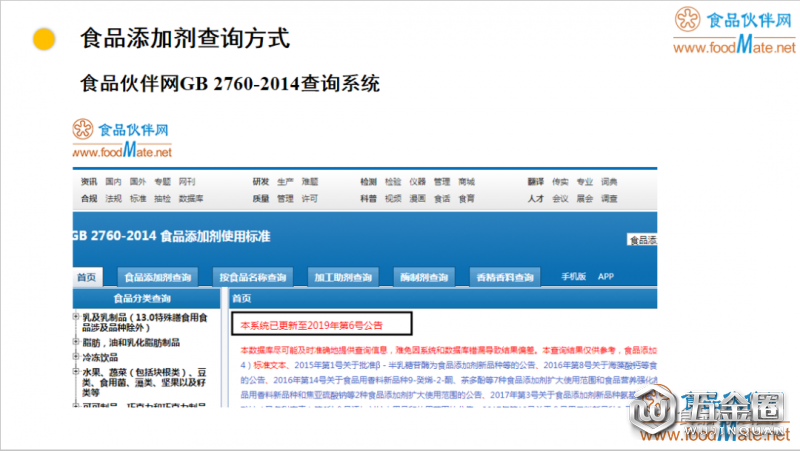Open the 香精香料查询 tab
The width and height of the screenshot is (800, 451).
click(x=505, y=277)
